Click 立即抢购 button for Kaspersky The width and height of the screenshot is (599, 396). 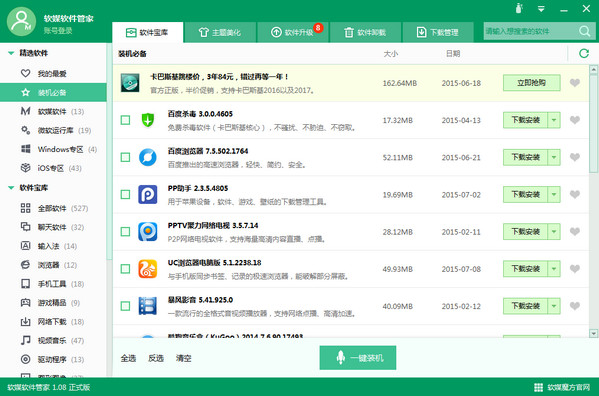click(x=531, y=83)
